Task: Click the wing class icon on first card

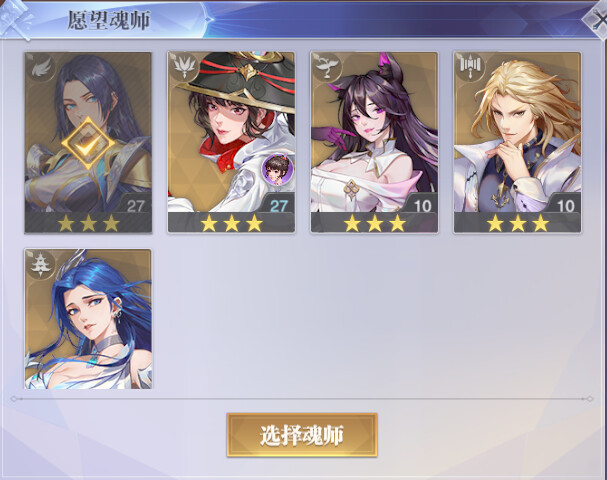Action: point(41,69)
